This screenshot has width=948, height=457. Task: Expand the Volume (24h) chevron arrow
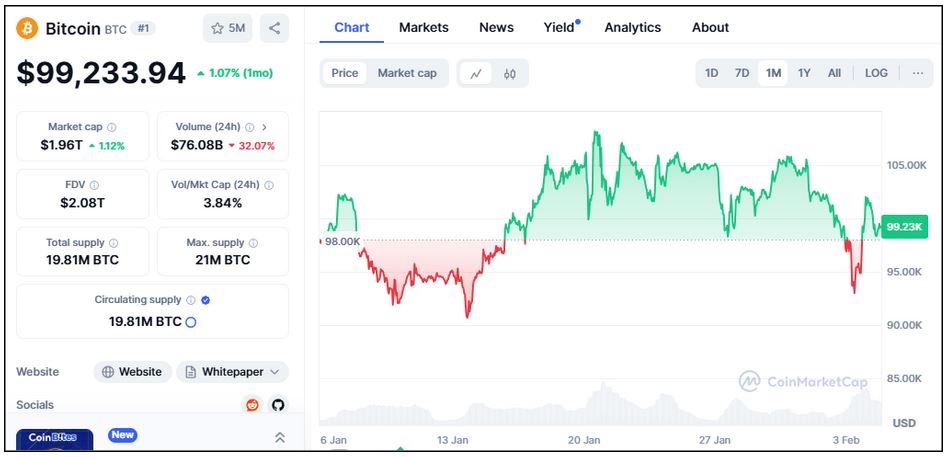264,127
